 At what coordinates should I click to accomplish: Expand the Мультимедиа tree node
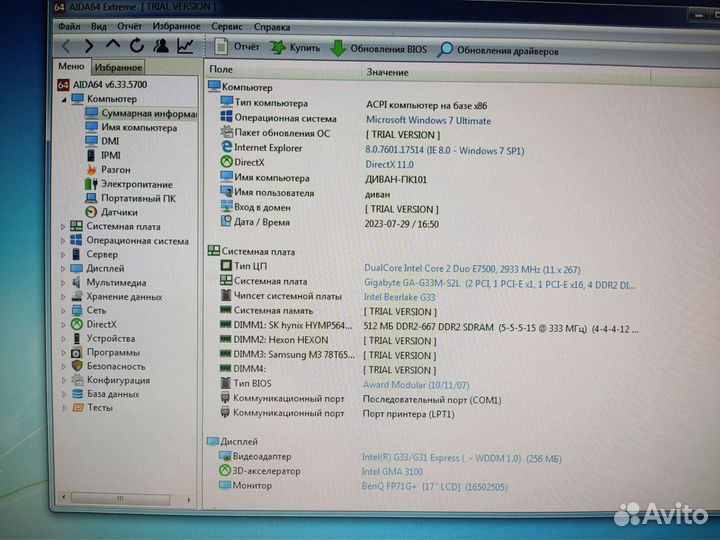coord(63,283)
